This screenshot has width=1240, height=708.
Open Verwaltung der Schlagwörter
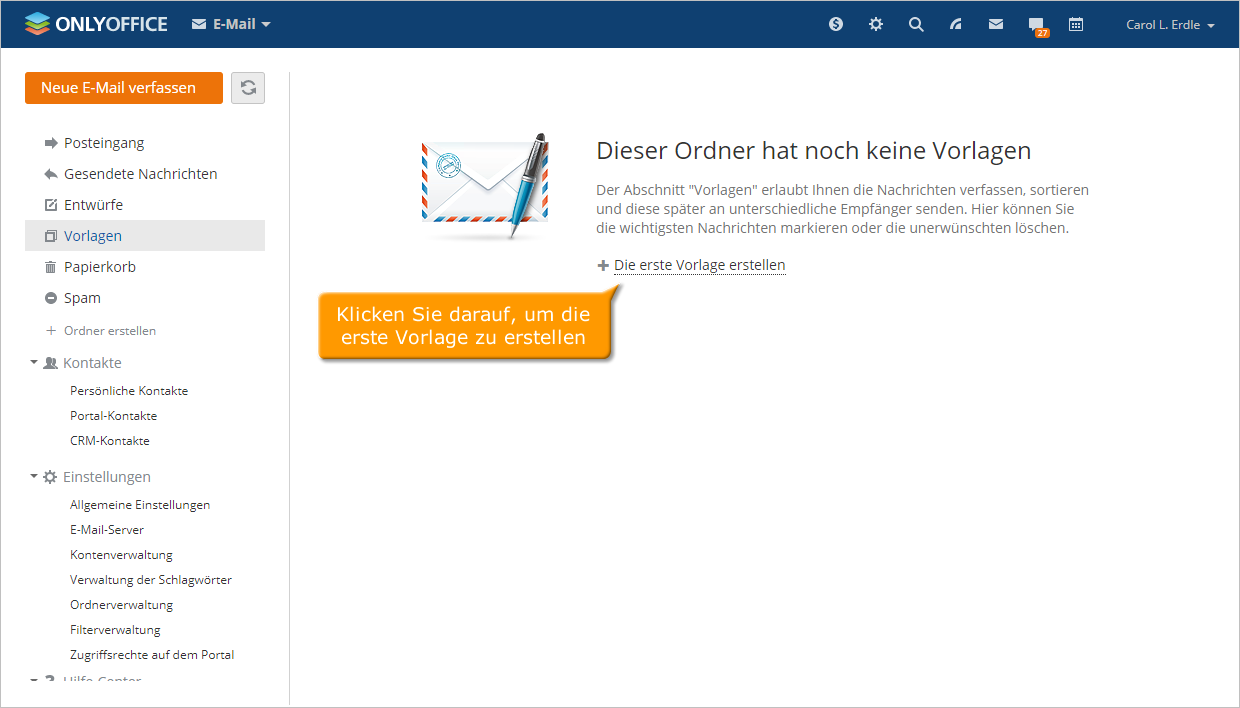click(x=151, y=580)
